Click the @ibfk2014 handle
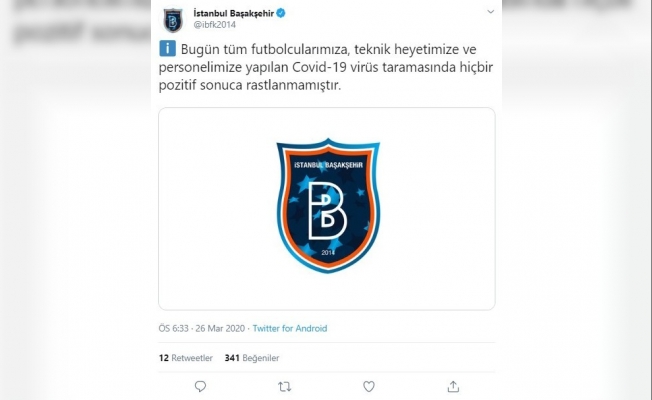Image resolution: width=652 pixels, height=400 pixels. point(215,25)
